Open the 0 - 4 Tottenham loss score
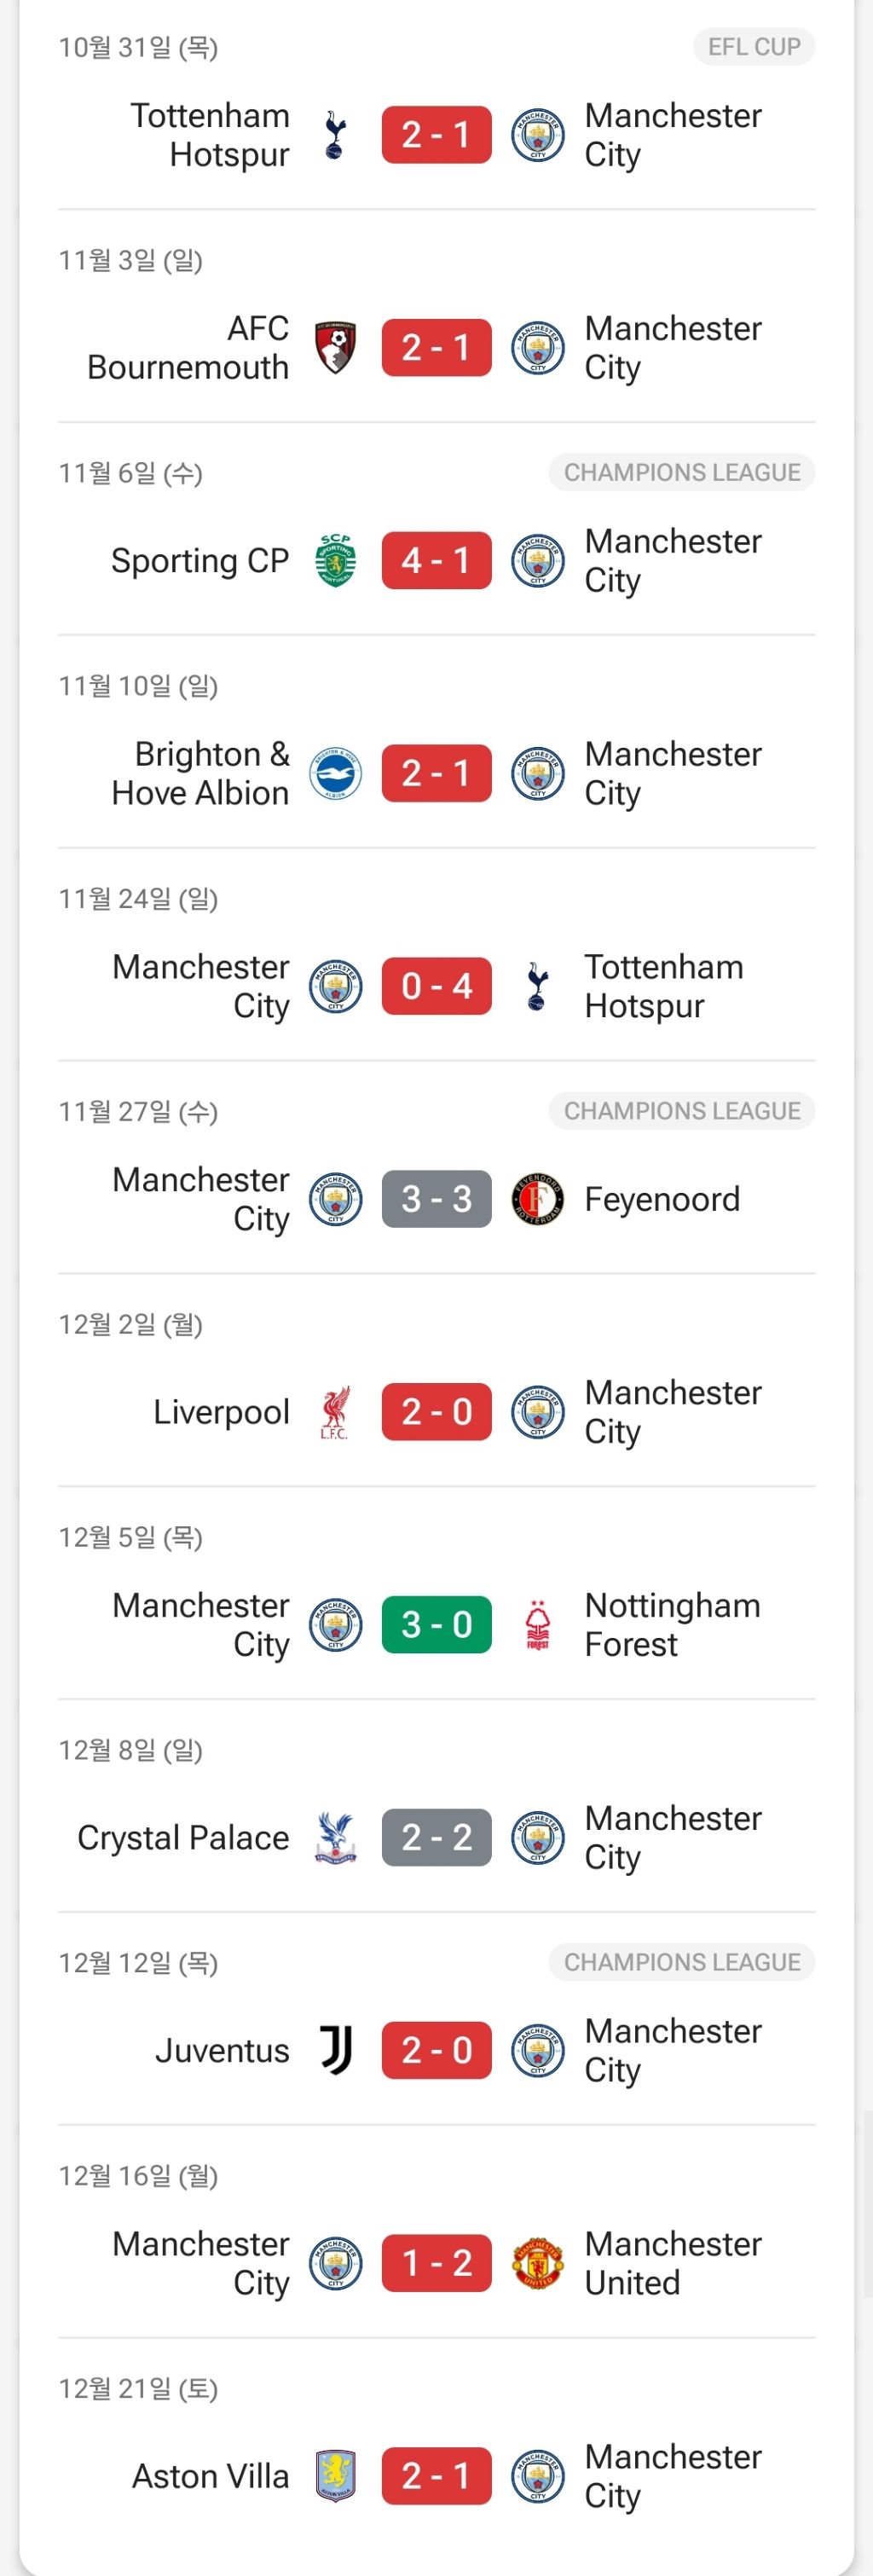873x2576 pixels. 436,987
